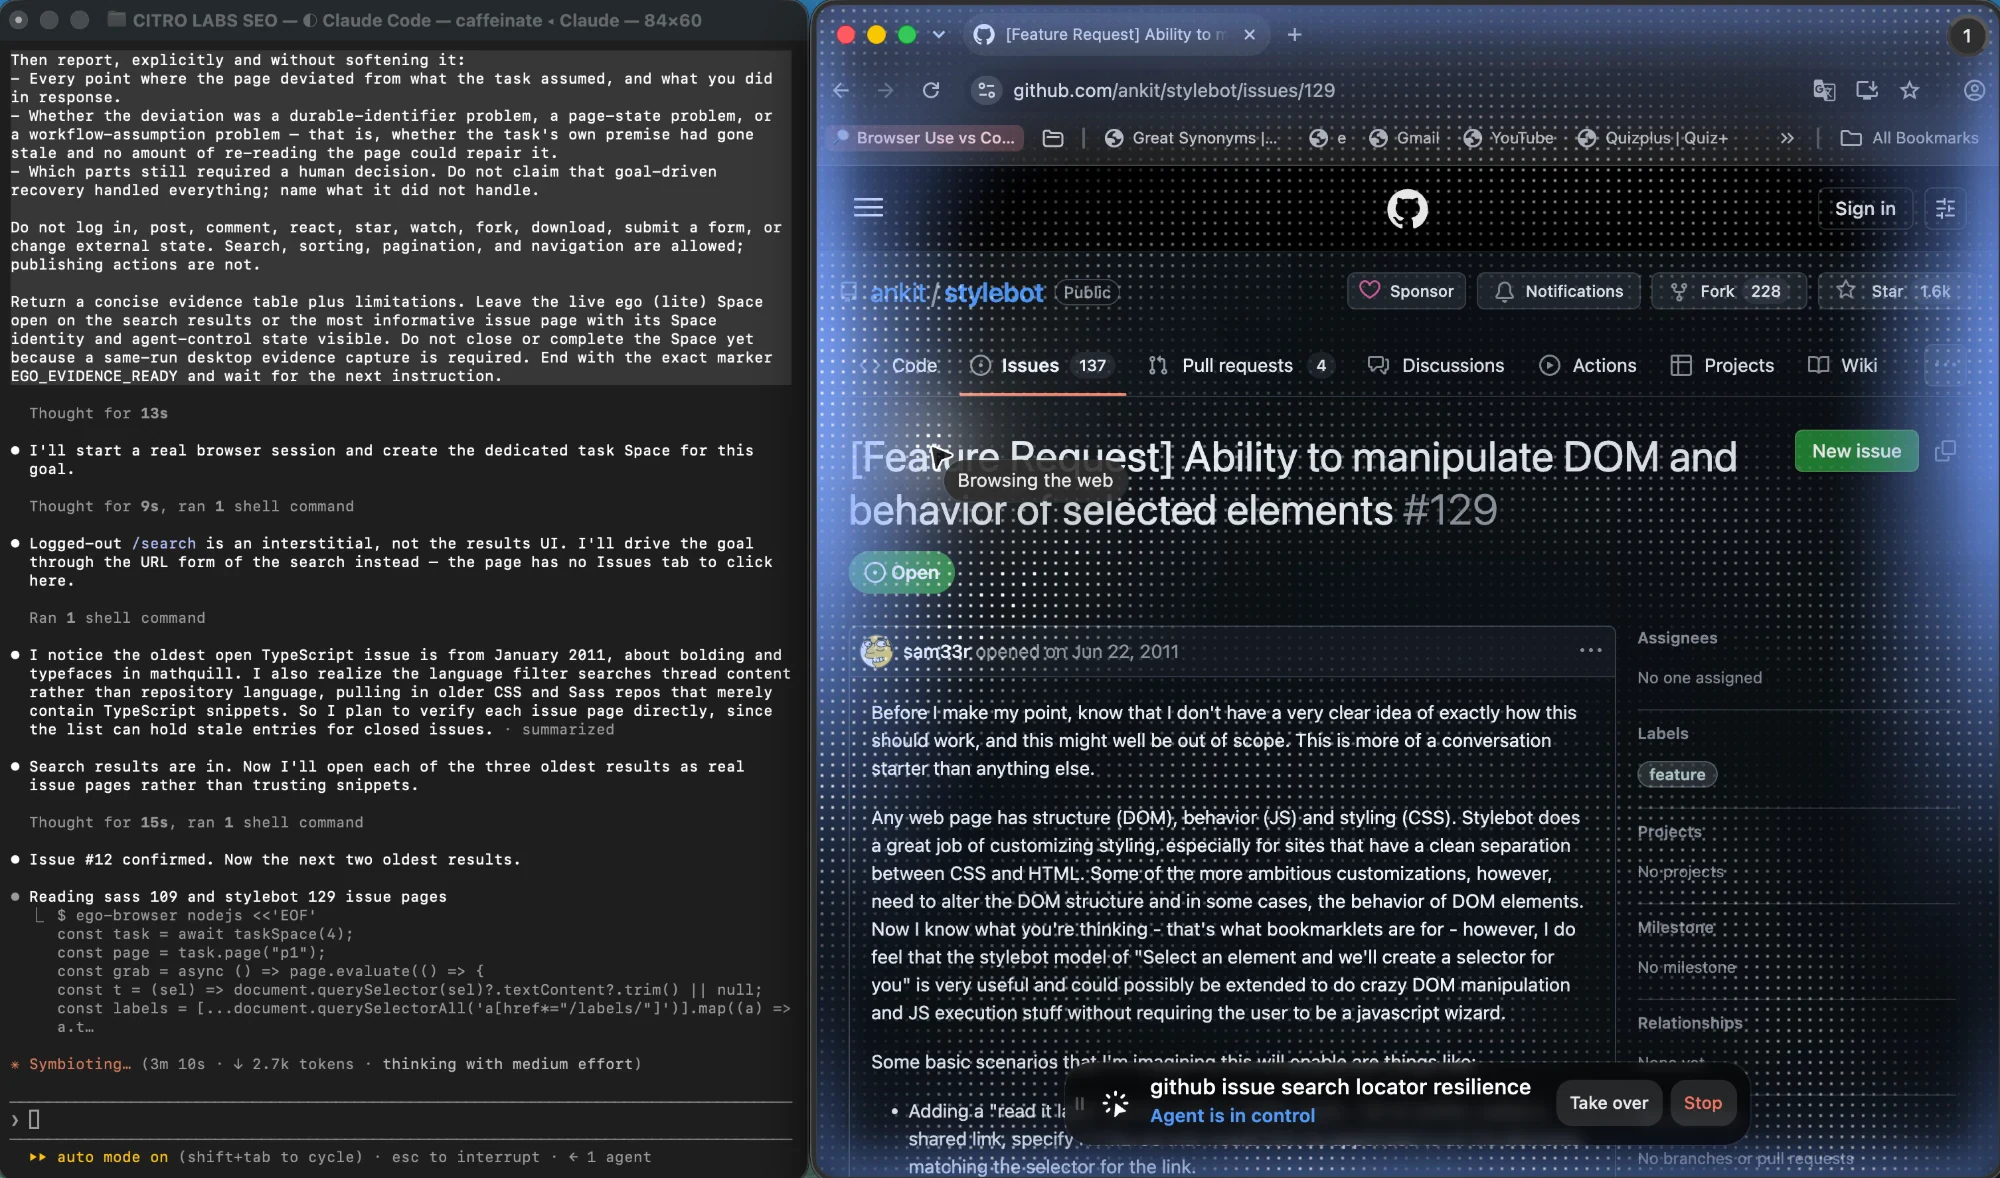This screenshot has width=2000, height=1178.
Task: Click the browser back arrow
Action: 841,90
